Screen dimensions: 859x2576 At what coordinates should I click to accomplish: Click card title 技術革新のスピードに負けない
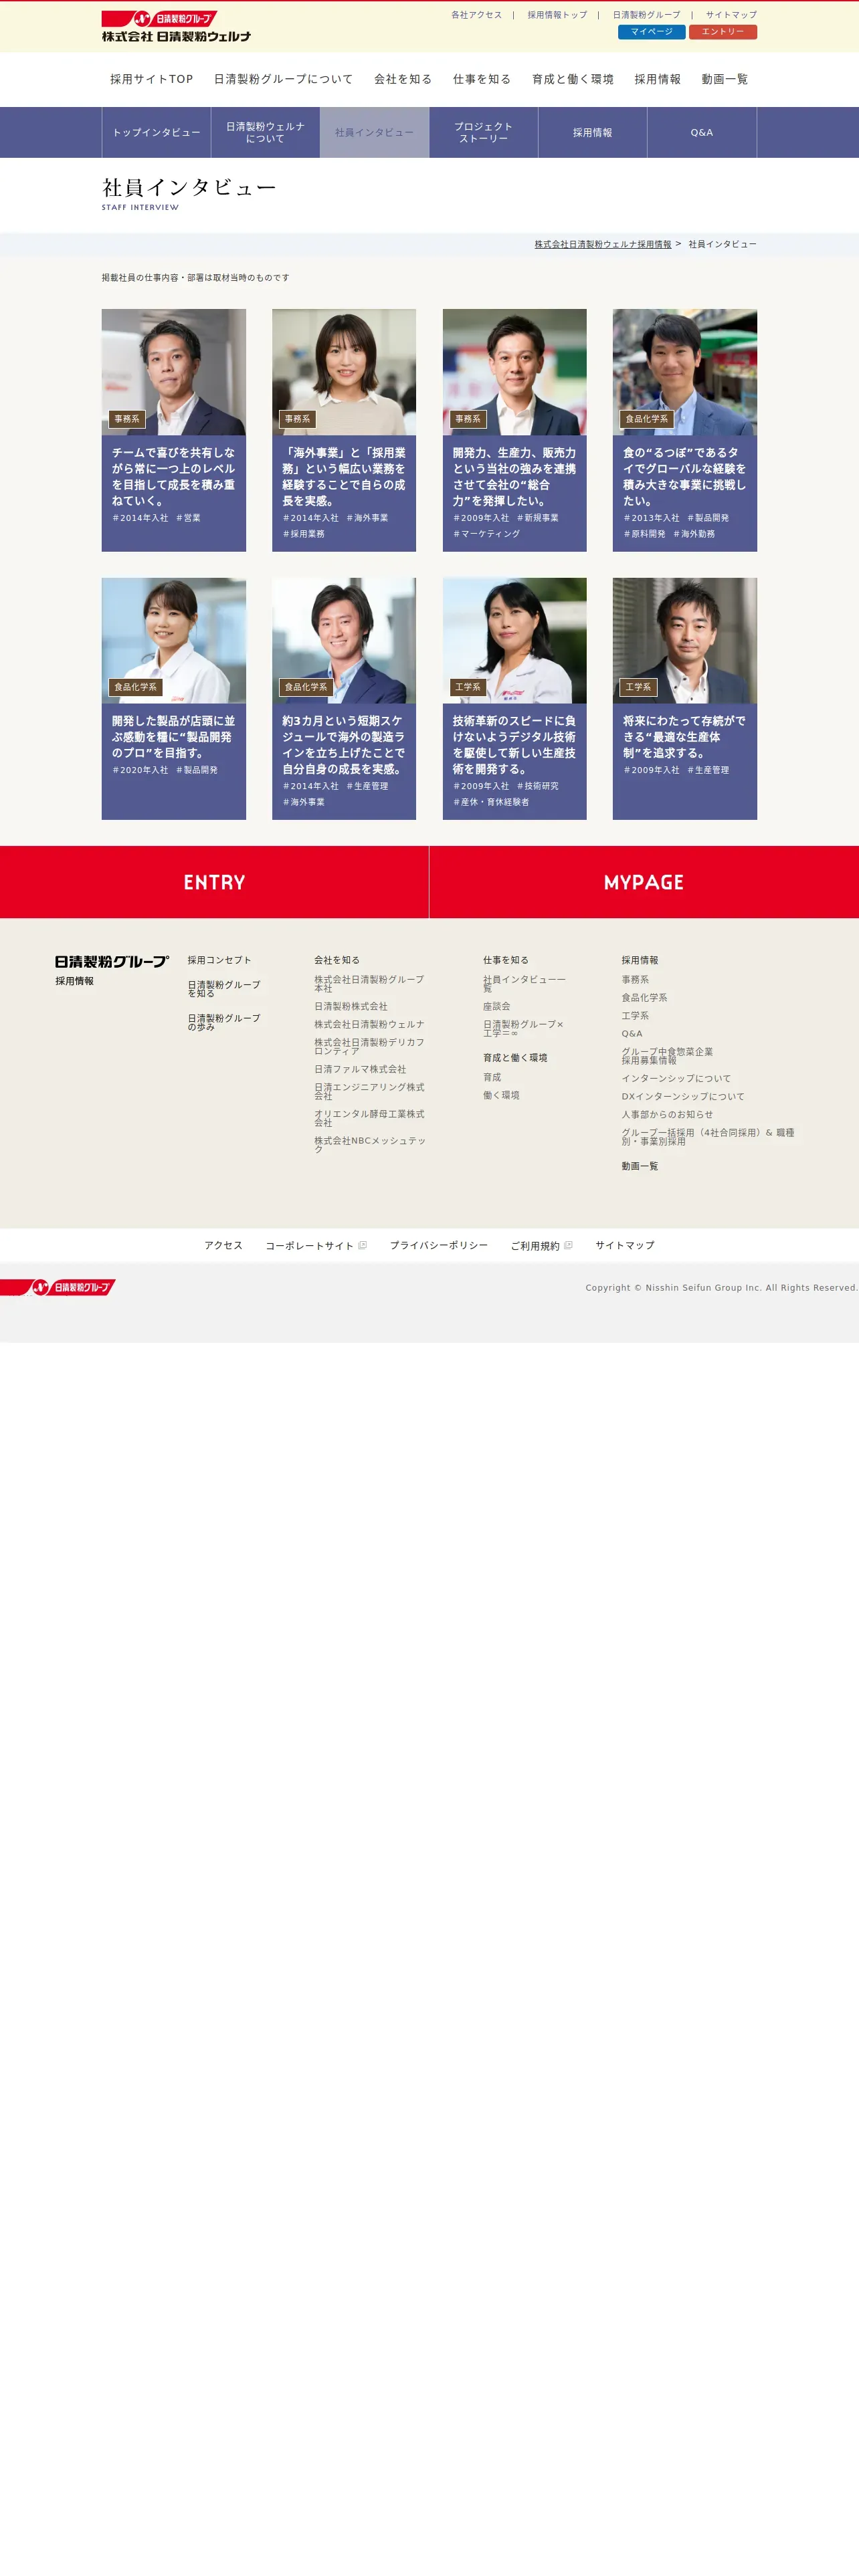(514, 744)
